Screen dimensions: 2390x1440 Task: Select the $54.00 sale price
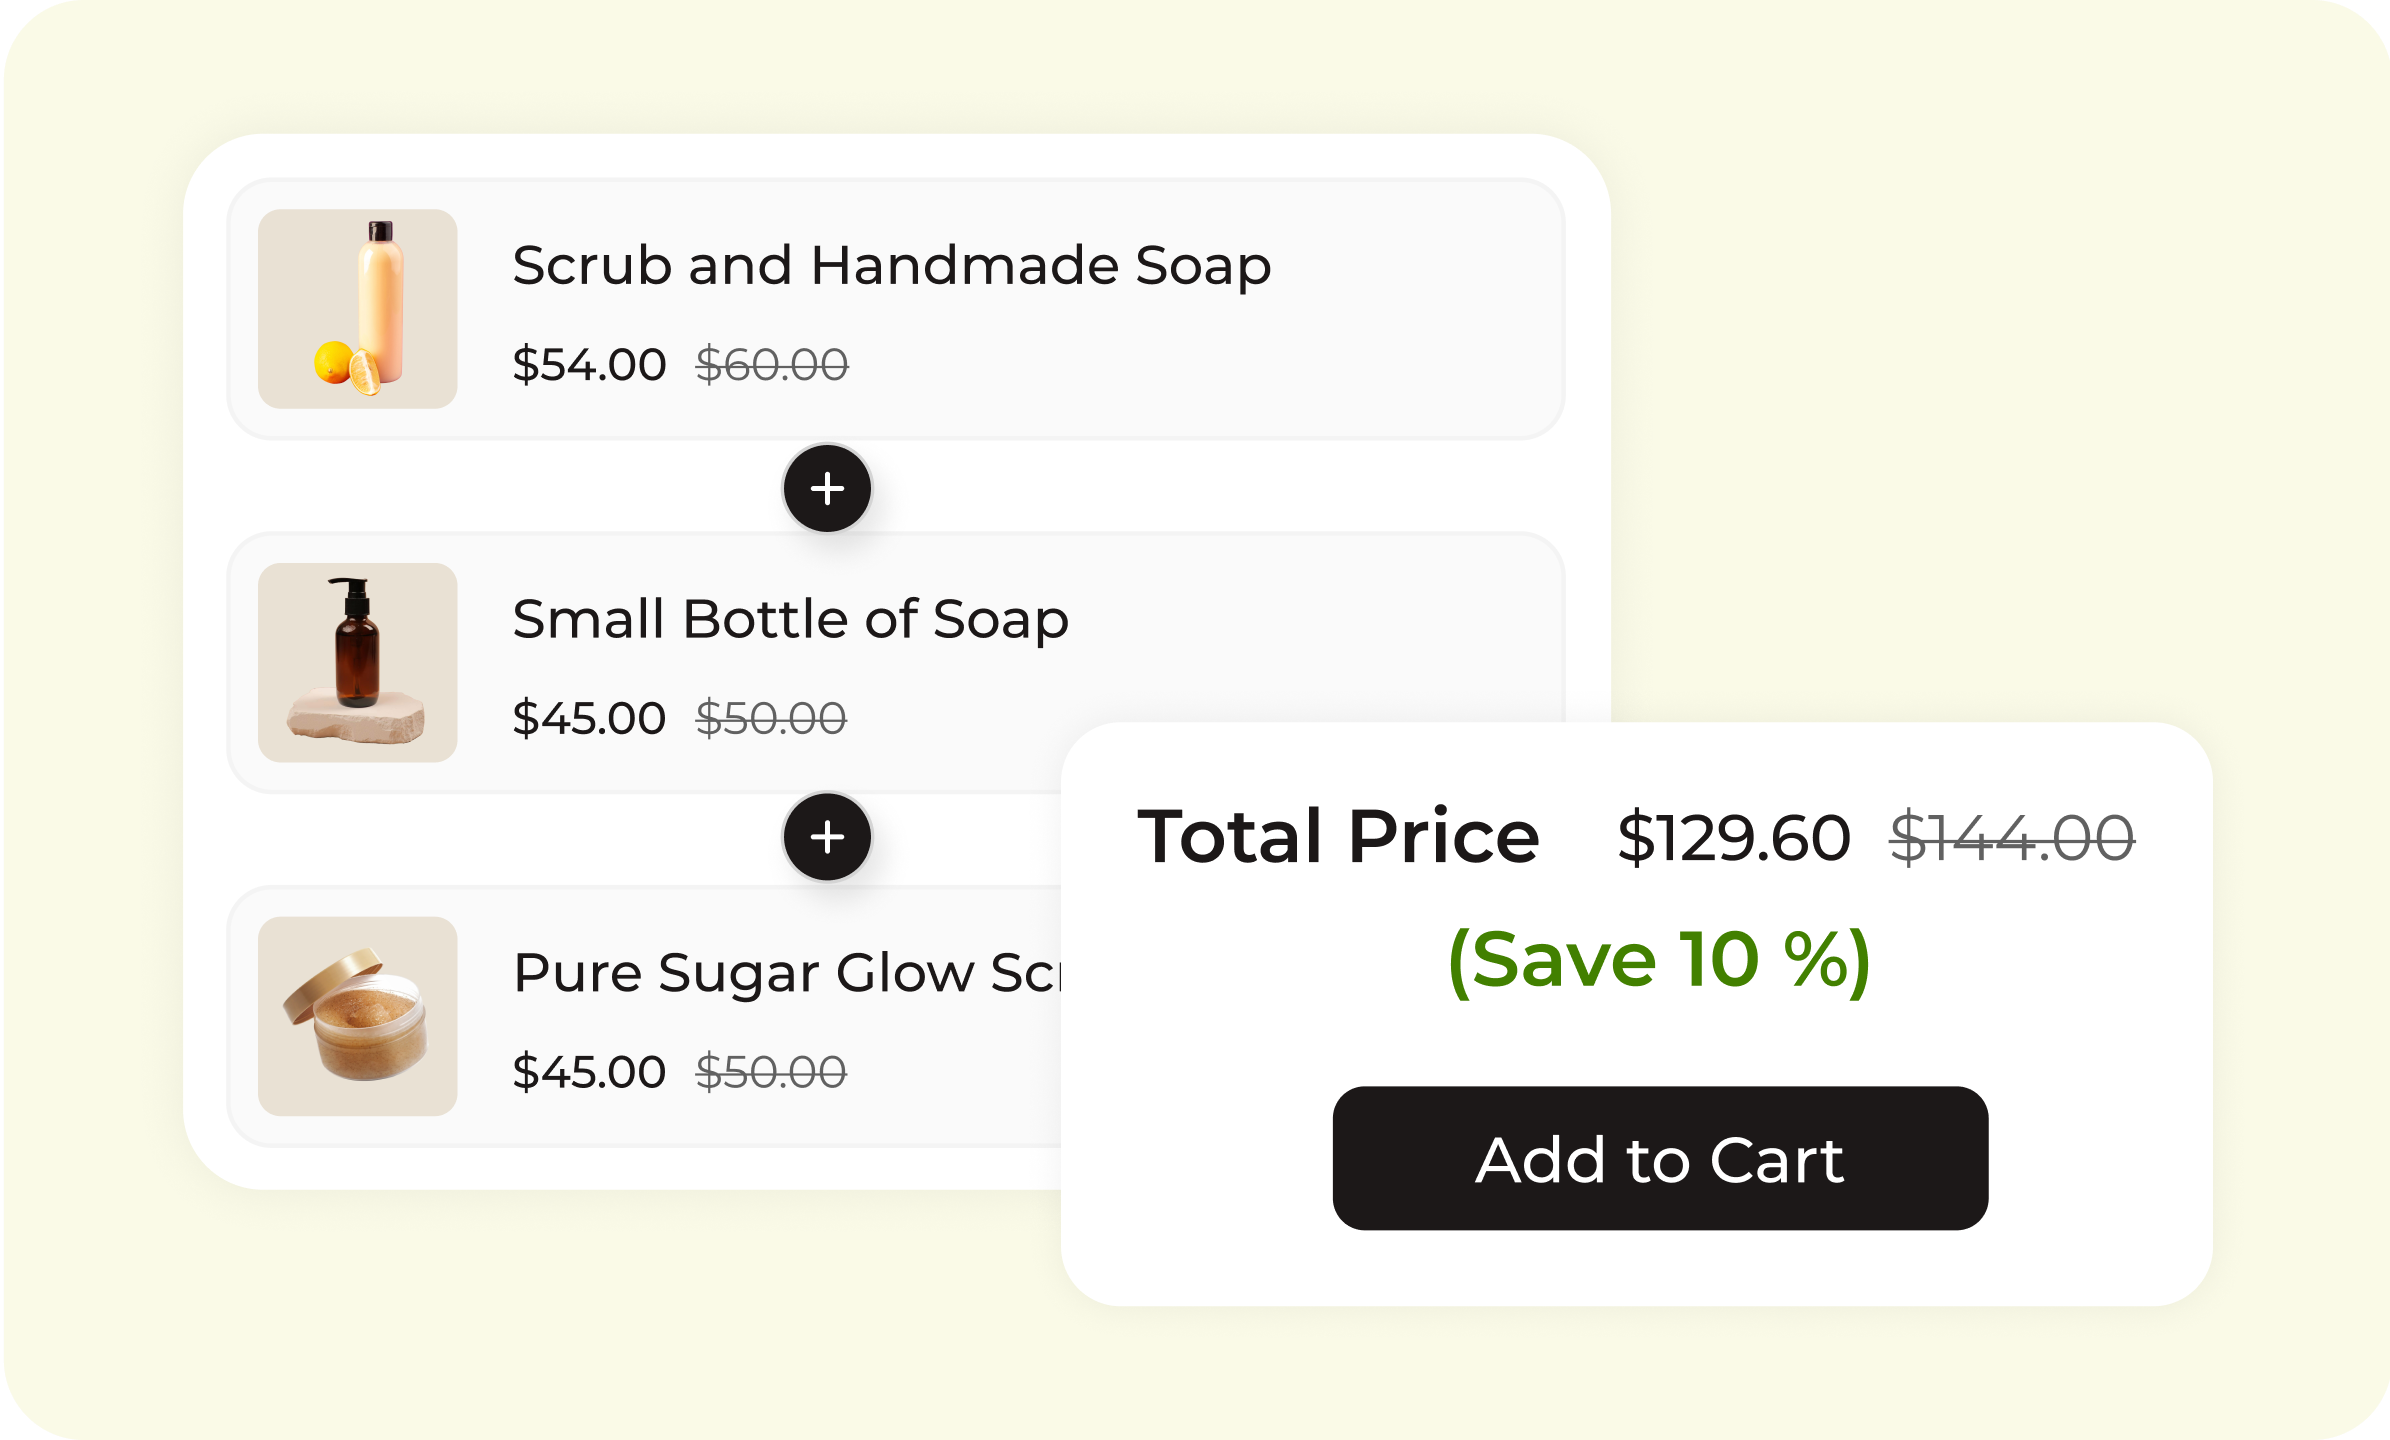[589, 365]
